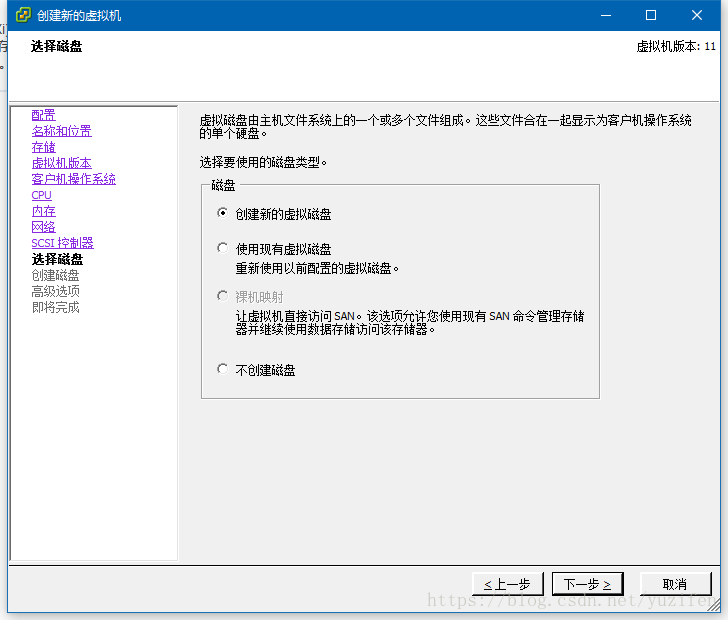Open the 配置 step link
This screenshot has height=620, width=728.
click(x=43, y=115)
